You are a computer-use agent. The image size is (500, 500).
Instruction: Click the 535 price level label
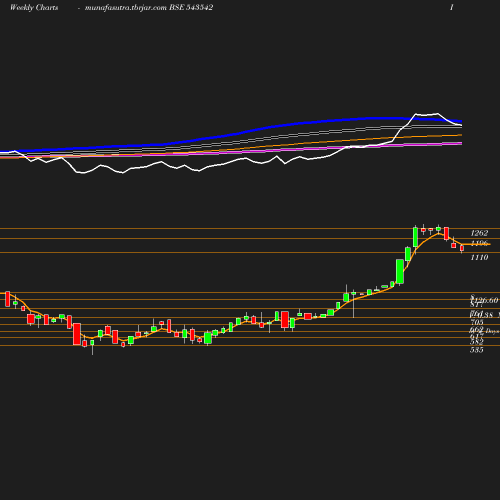coord(477,350)
